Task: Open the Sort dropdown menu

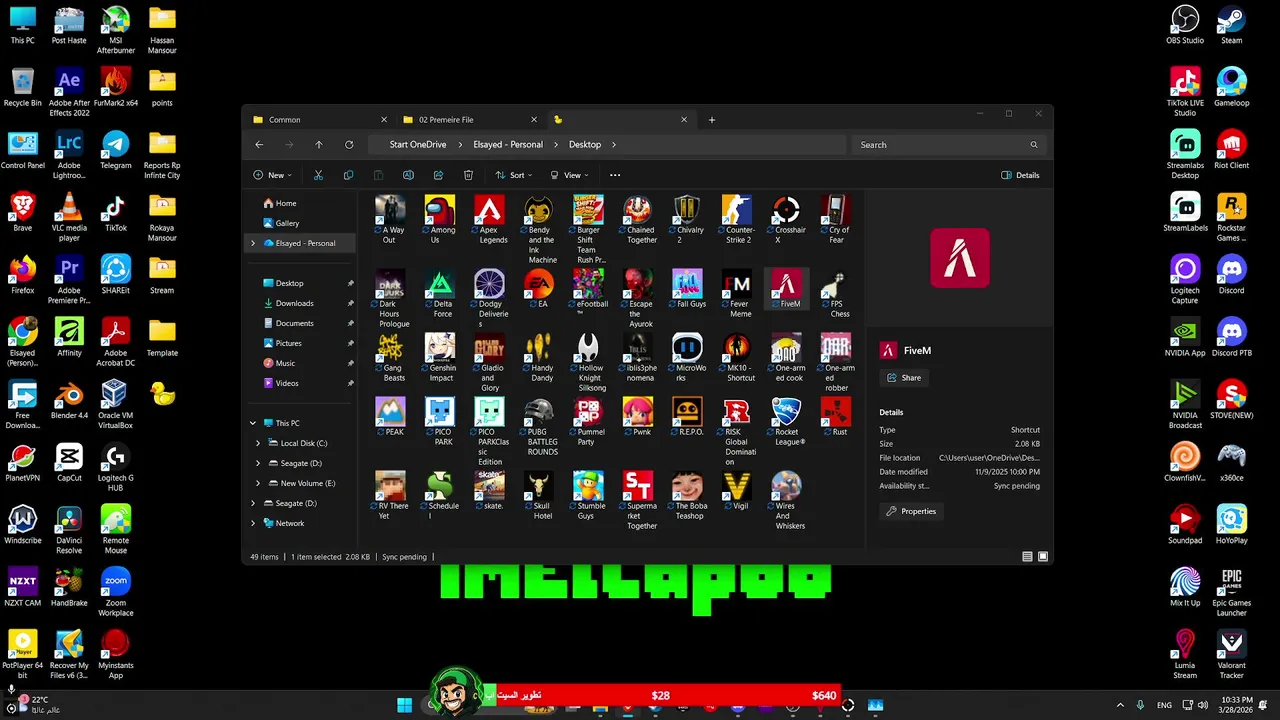Action: [x=513, y=175]
